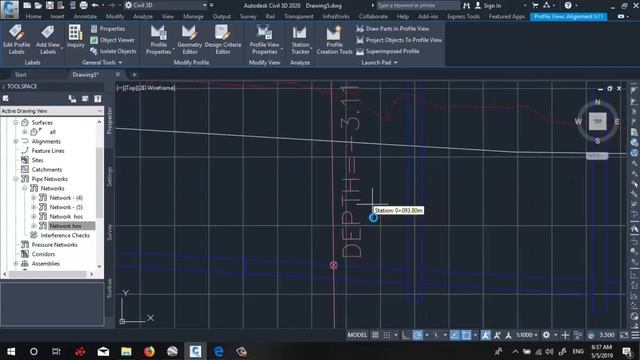This screenshot has width=640, height=360.
Task: Click Superimposed Profile tool
Action: pyautogui.click(x=388, y=51)
